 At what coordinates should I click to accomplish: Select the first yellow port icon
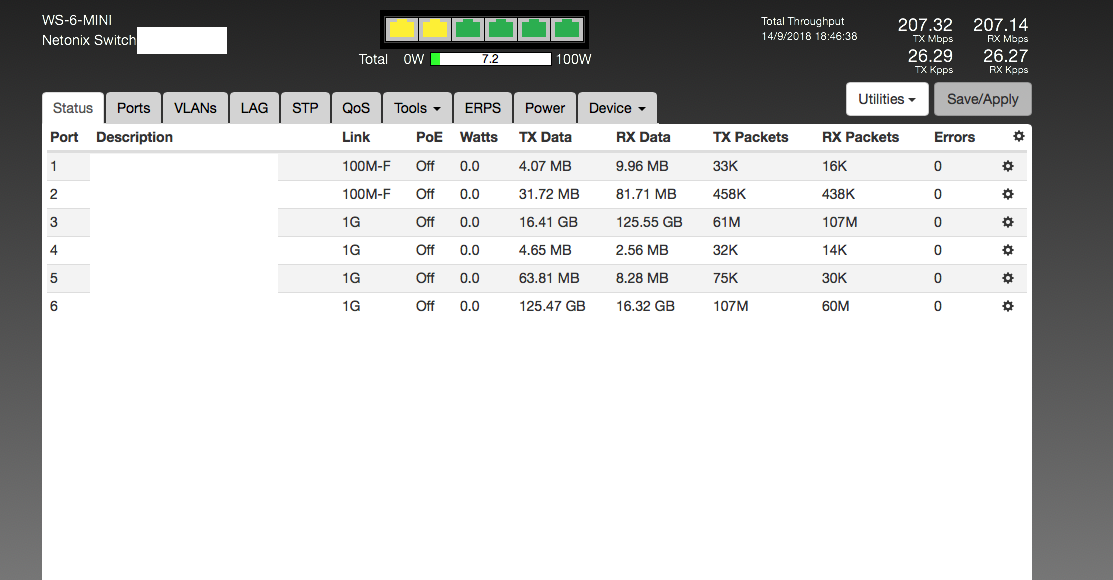click(x=402, y=29)
